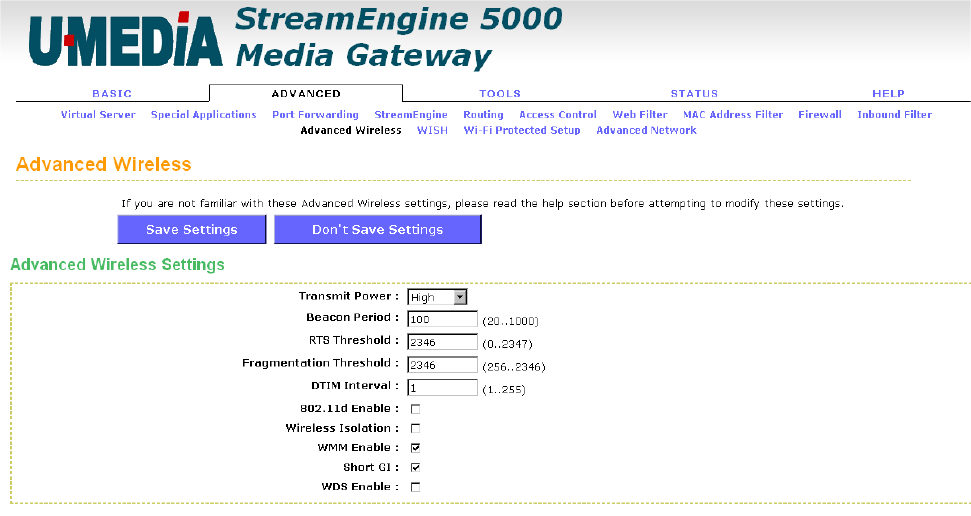Open the Routing page
This screenshot has height=516, width=971.
tap(483, 115)
